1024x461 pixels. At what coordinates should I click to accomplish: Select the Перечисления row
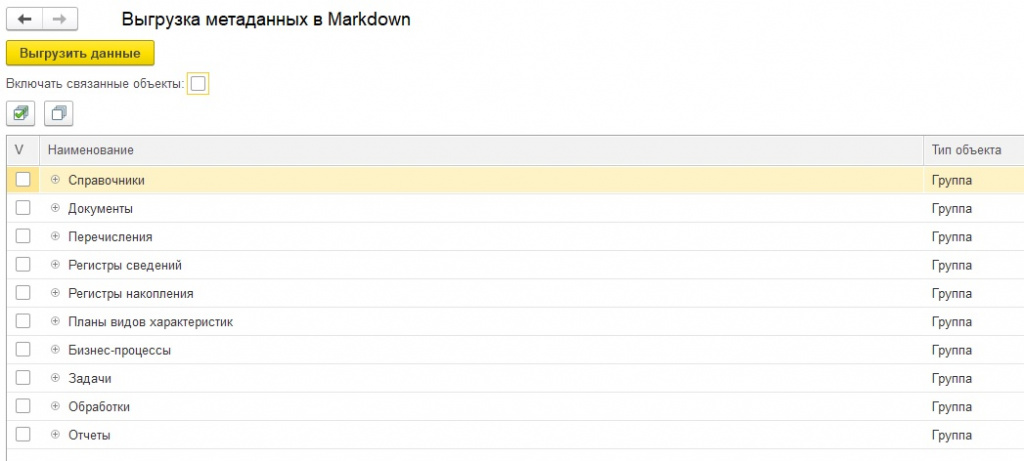pyautogui.click(x=110, y=237)
